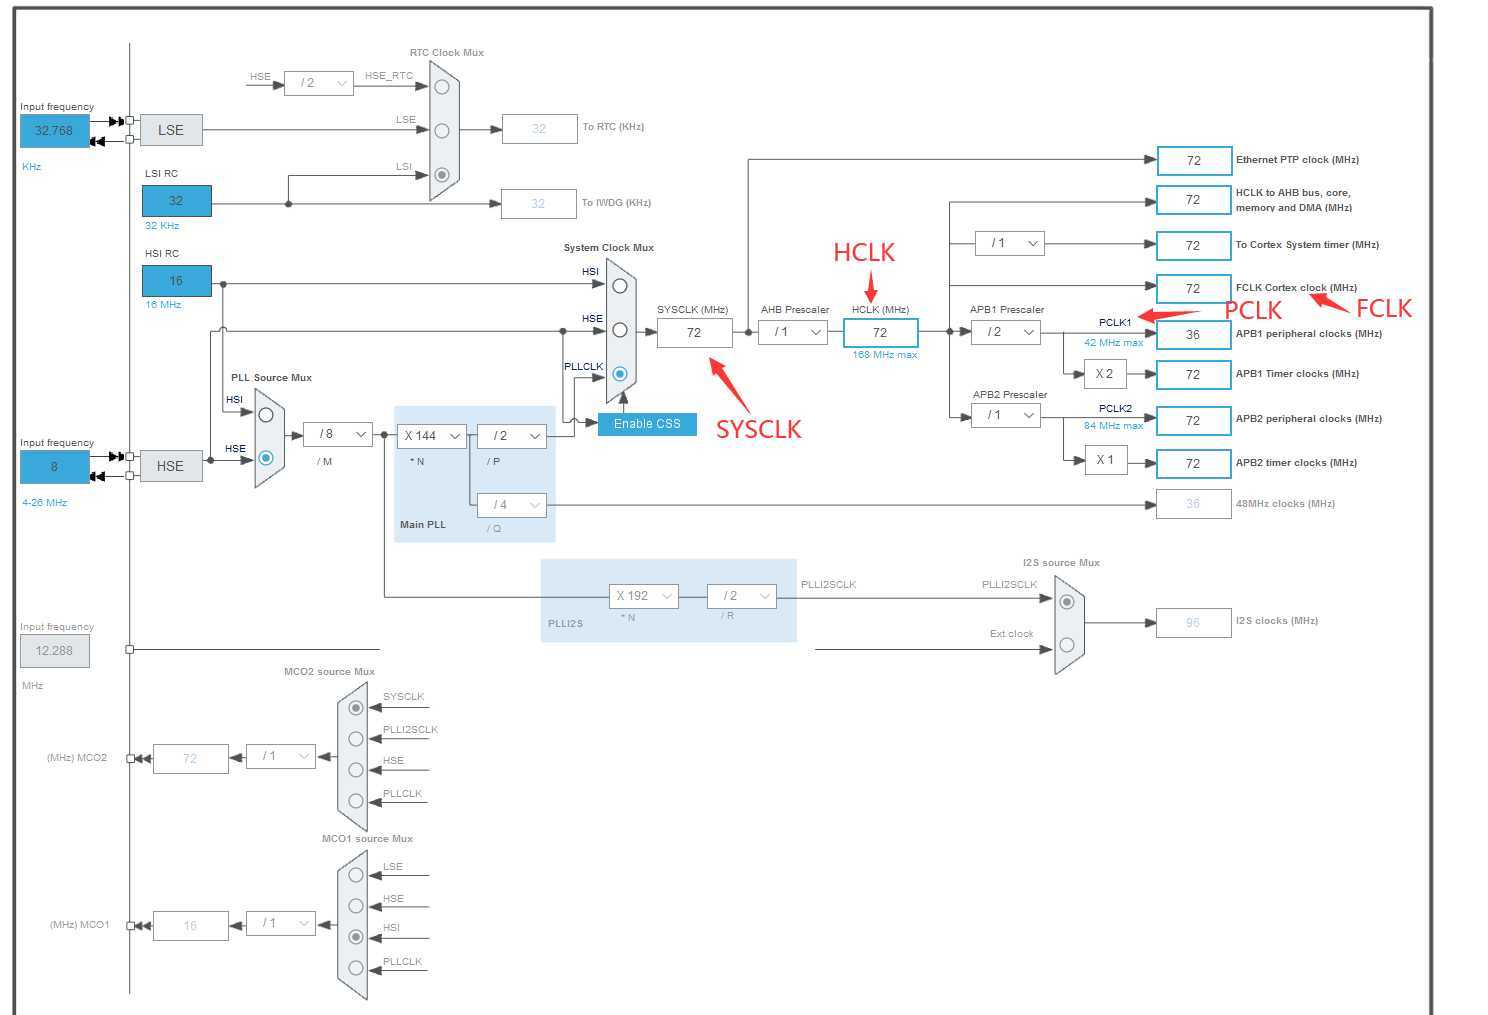Viewport: 1488px width, 1015px height.
Task: Click the FCLK Cortex clock value box
Action: click(1194, 289)
